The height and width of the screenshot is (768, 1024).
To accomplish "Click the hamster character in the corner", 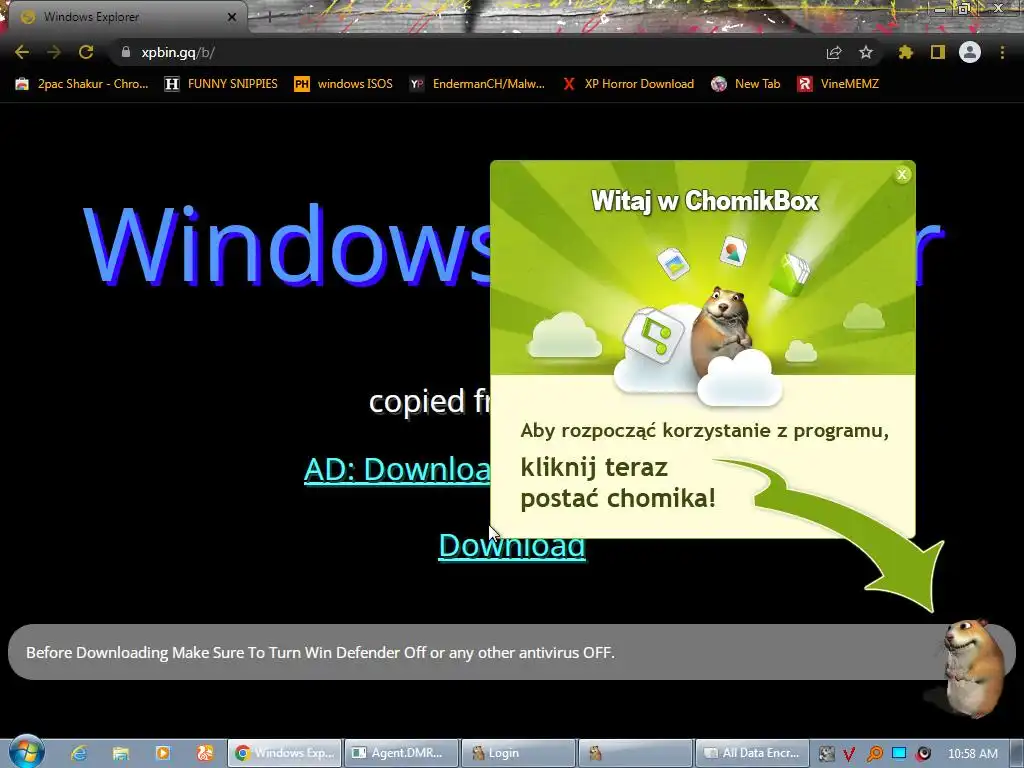I will point(971,667).
